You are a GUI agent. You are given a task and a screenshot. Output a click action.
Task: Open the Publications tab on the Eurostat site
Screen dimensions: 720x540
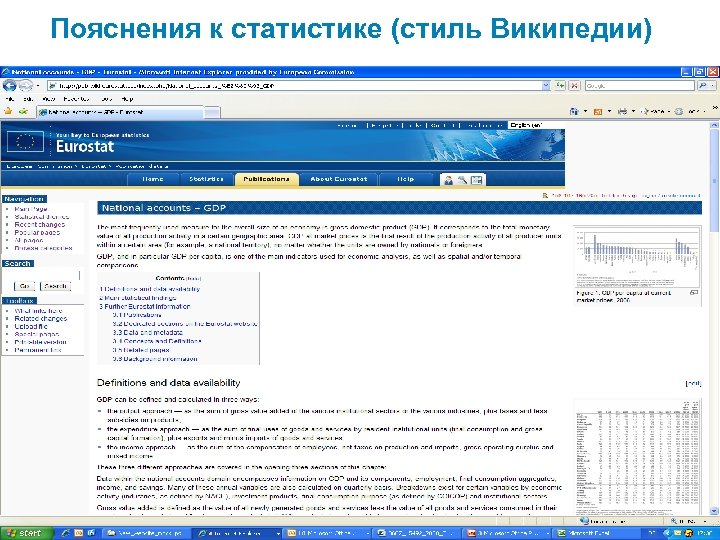[x=266, y=179]
